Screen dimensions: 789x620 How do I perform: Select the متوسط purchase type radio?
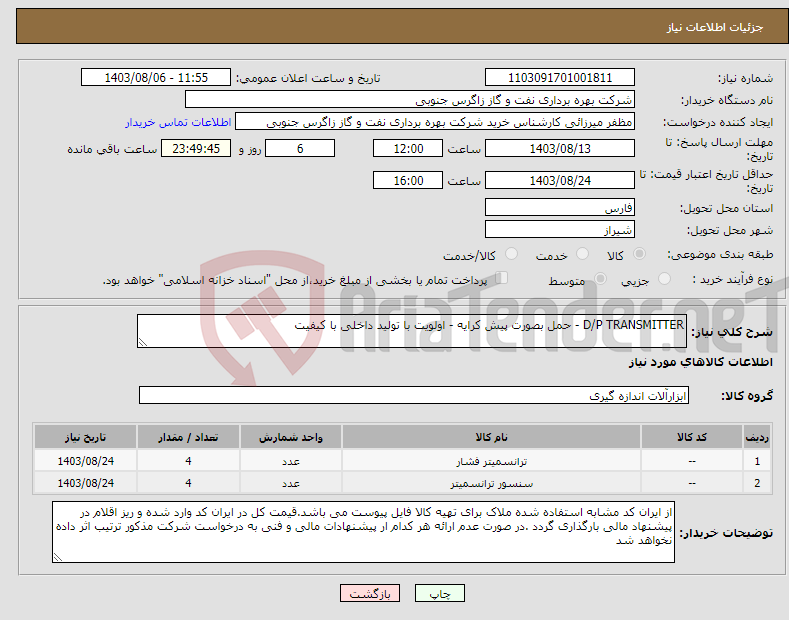(x=600, y=279)
